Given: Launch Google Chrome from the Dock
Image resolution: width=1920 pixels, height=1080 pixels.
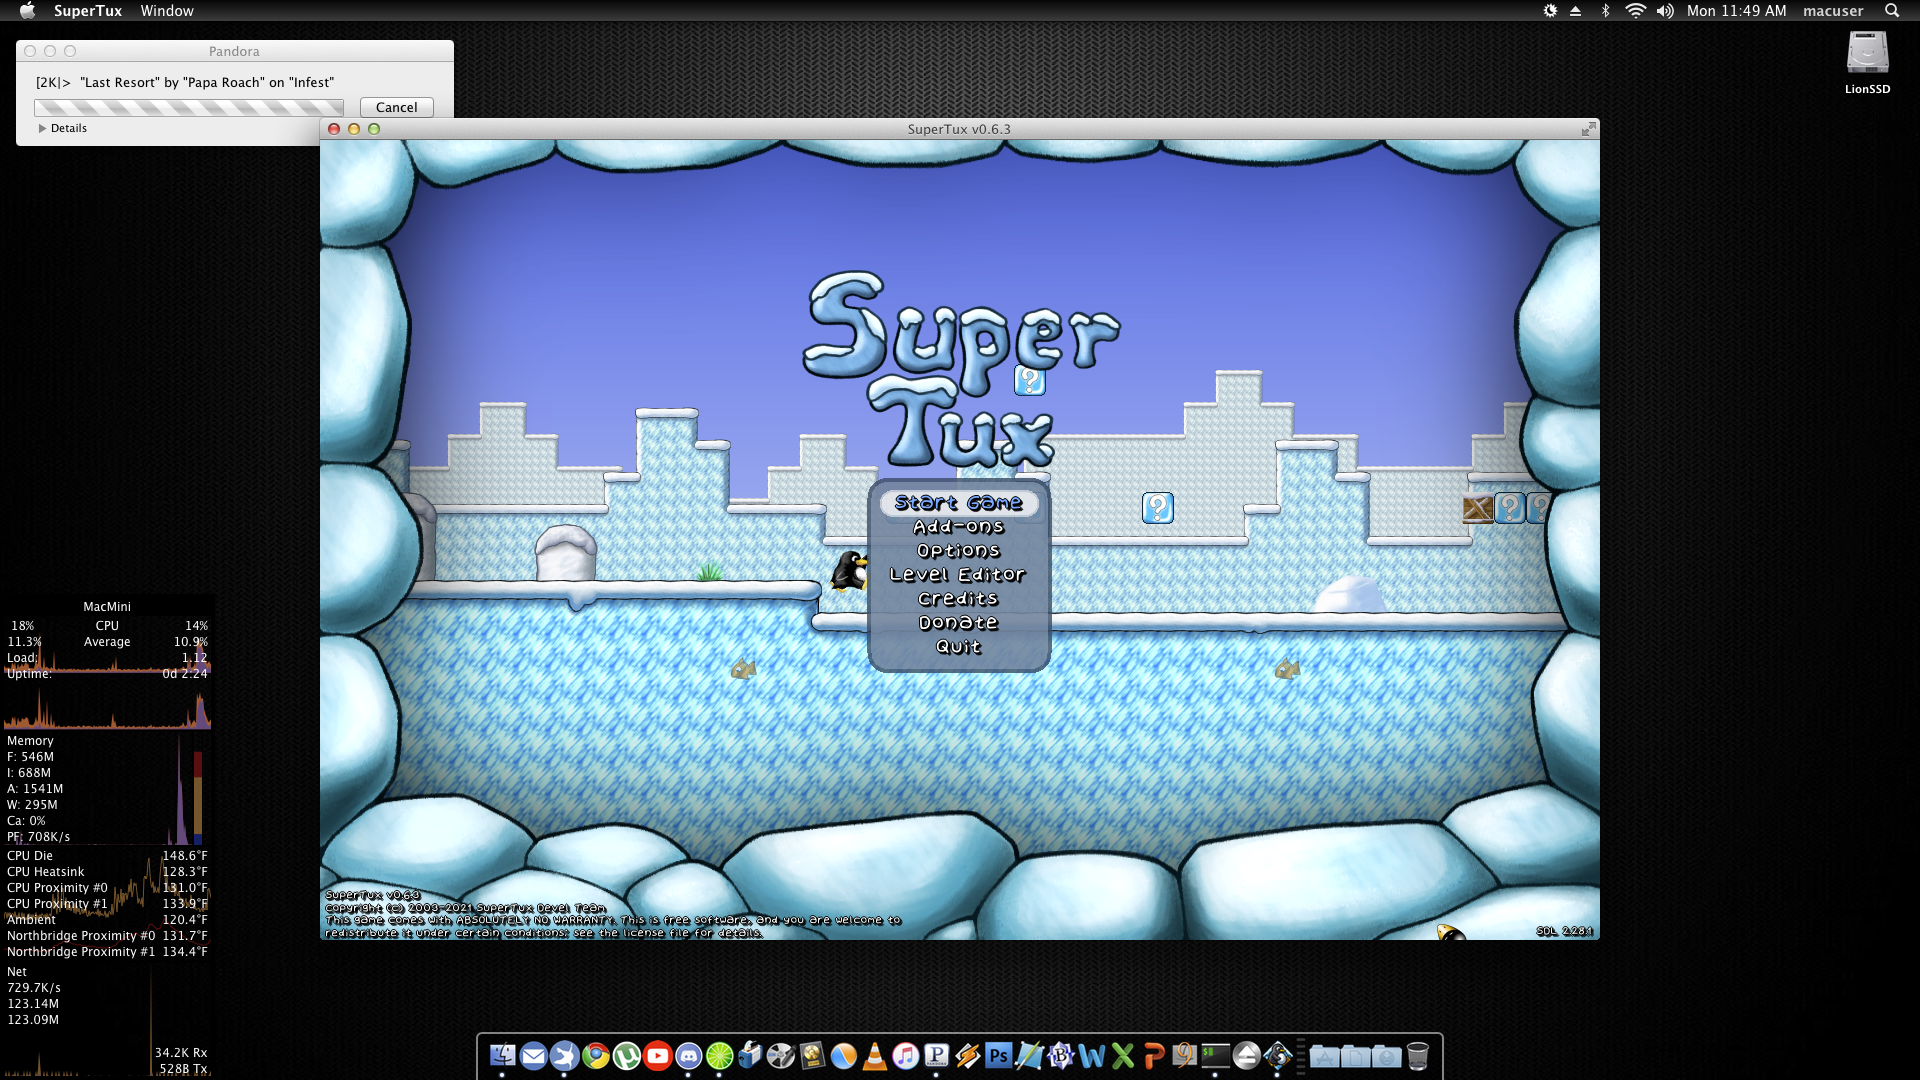Looking at the screenshot, I should click(596, 1056).
